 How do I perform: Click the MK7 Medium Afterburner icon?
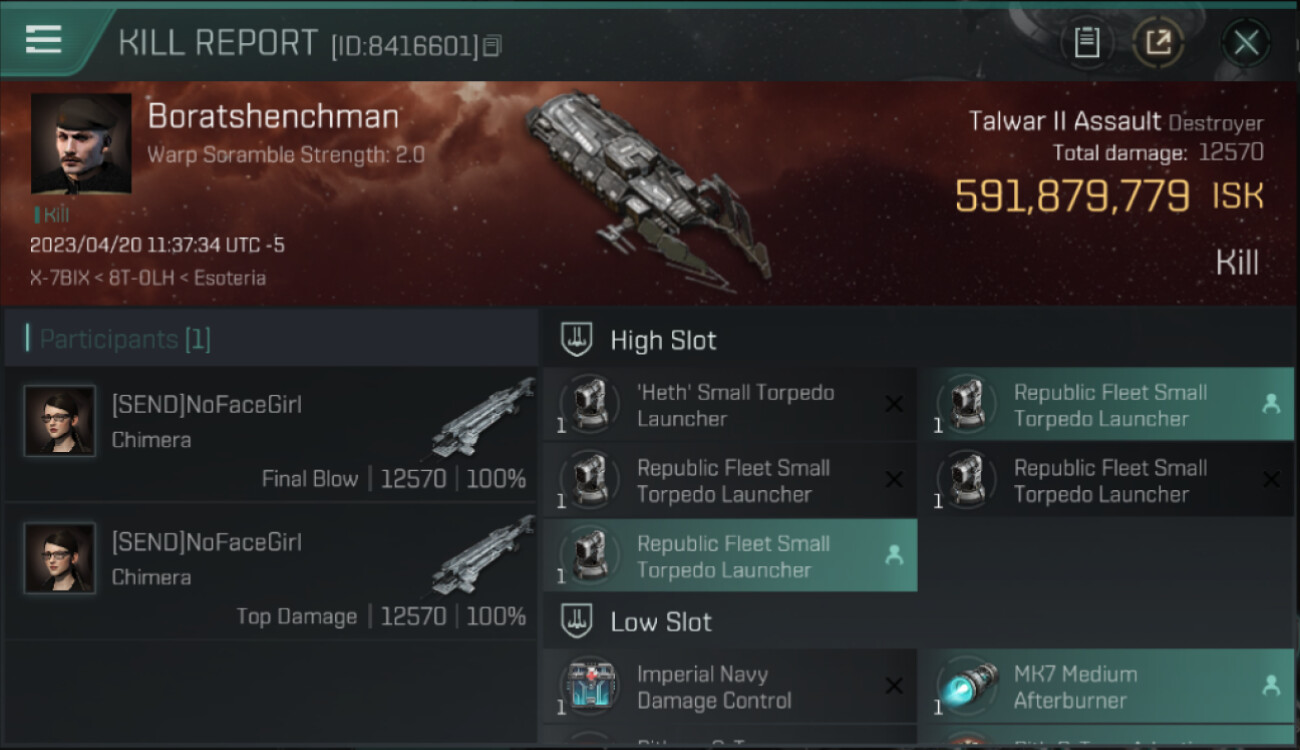(x=967, y=687)
